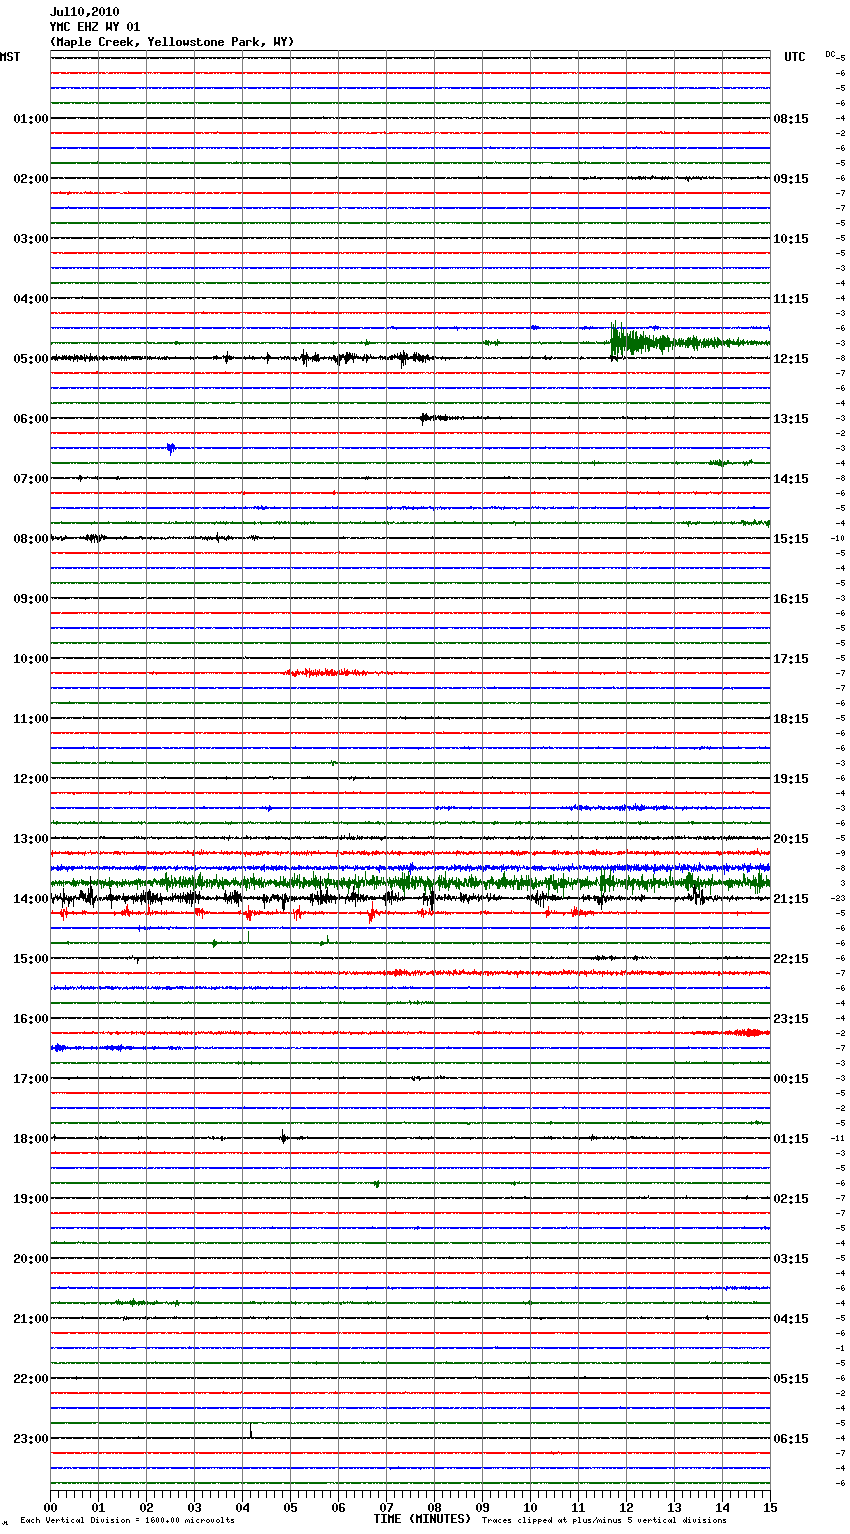Click the 05:00 MST row label
The width and height of the screenshot is (850, 1534).
coord(31,359)
